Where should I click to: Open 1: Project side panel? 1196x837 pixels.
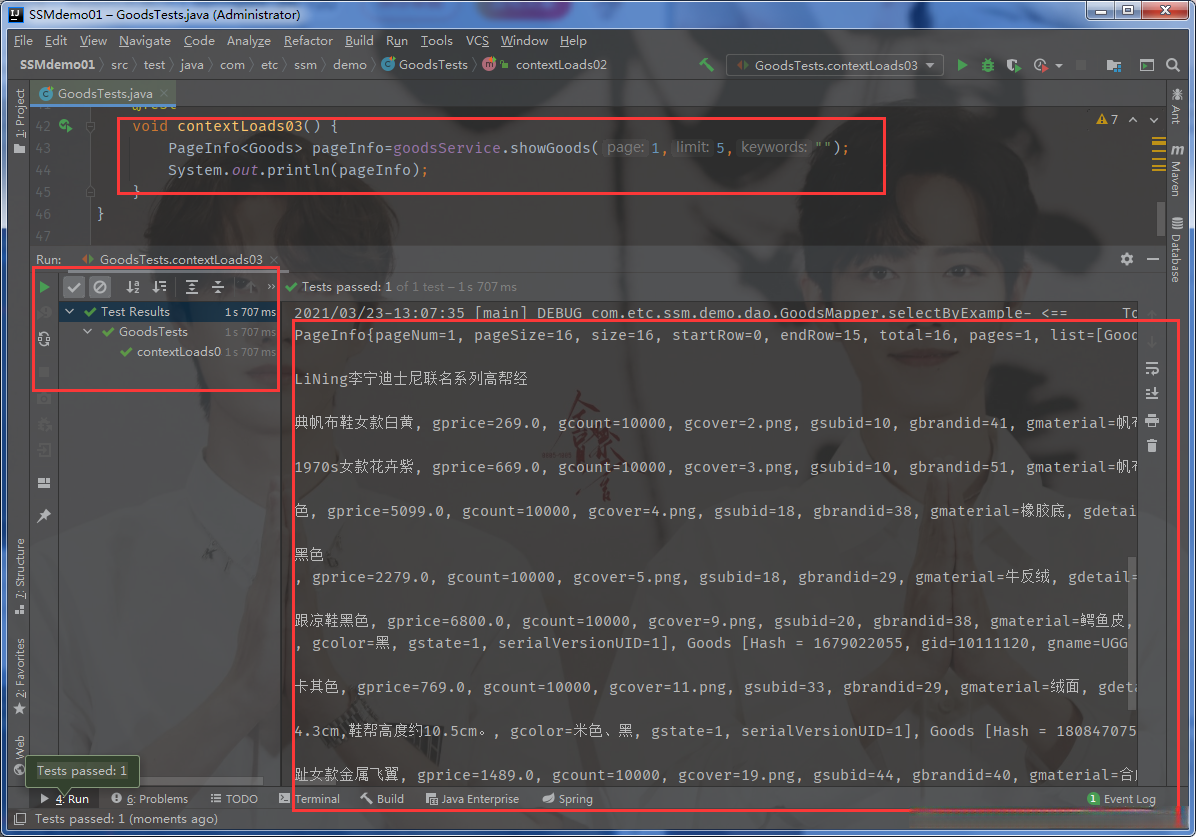20,121
